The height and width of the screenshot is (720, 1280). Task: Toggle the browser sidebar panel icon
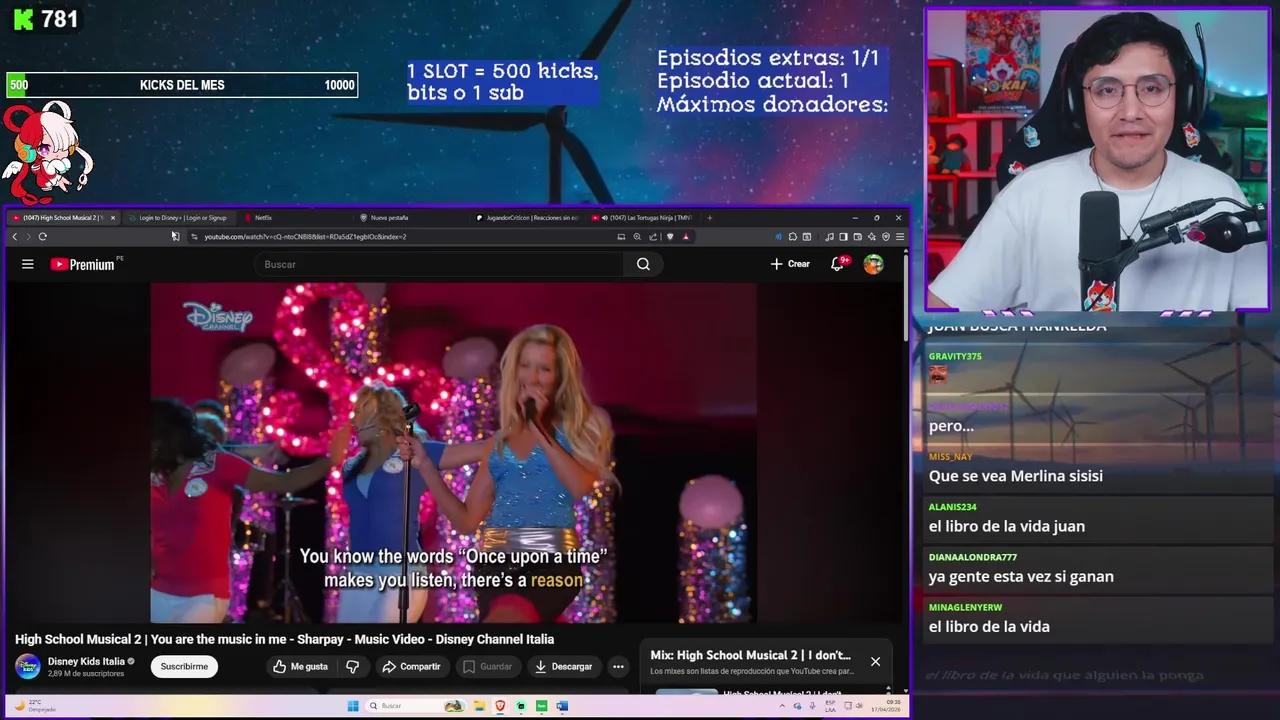pos(843,237)
